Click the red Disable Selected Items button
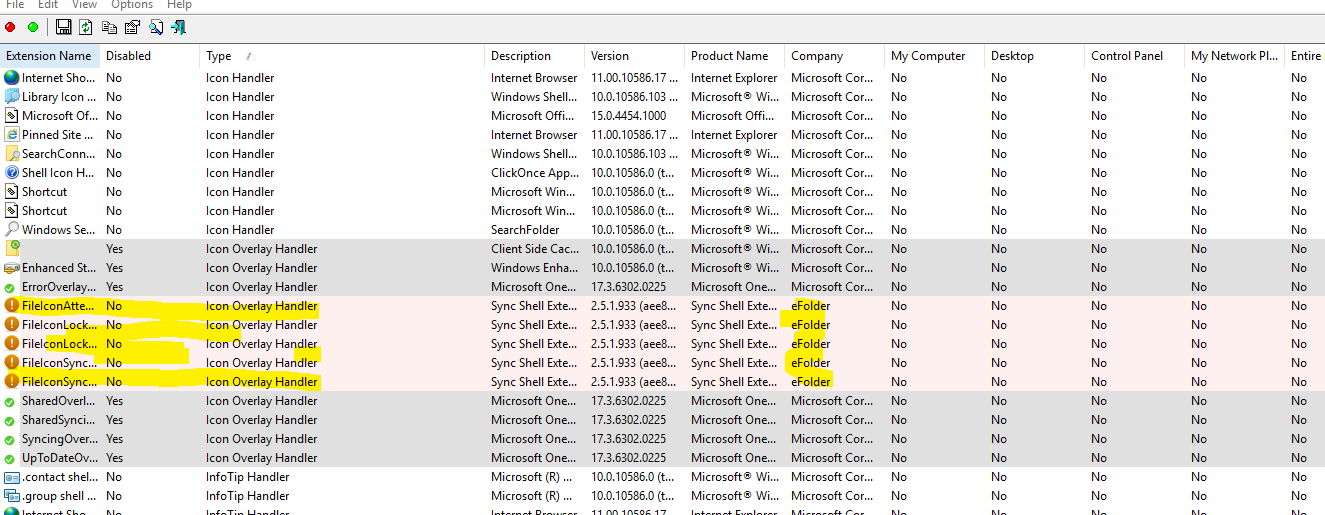 10,27
